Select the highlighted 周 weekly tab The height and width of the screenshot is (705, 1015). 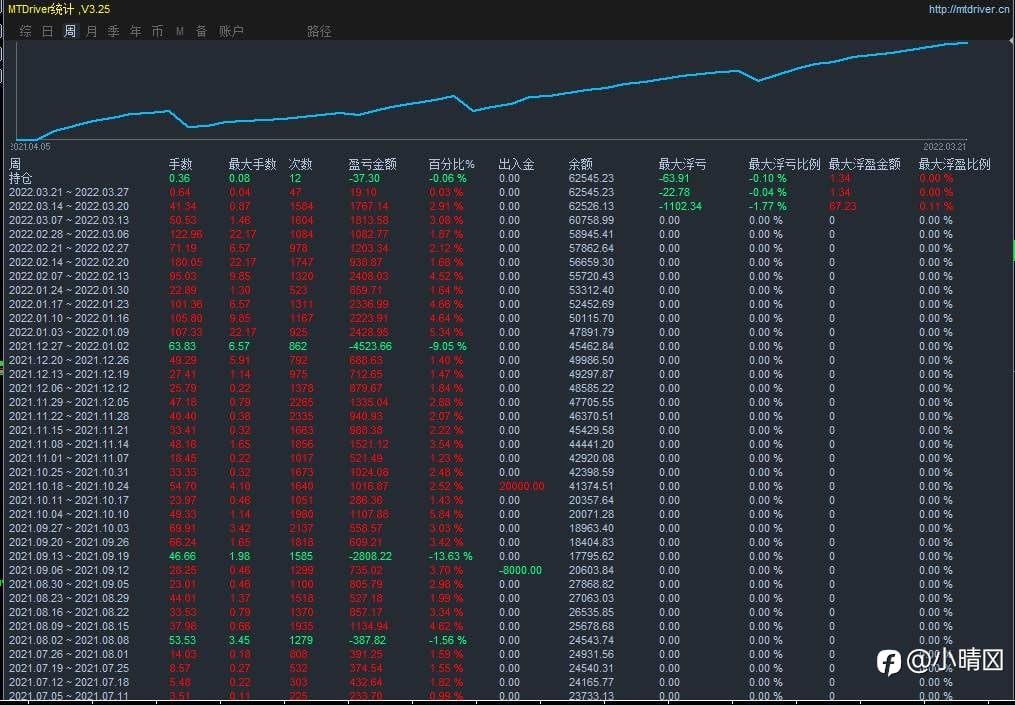tap(70, 31)
